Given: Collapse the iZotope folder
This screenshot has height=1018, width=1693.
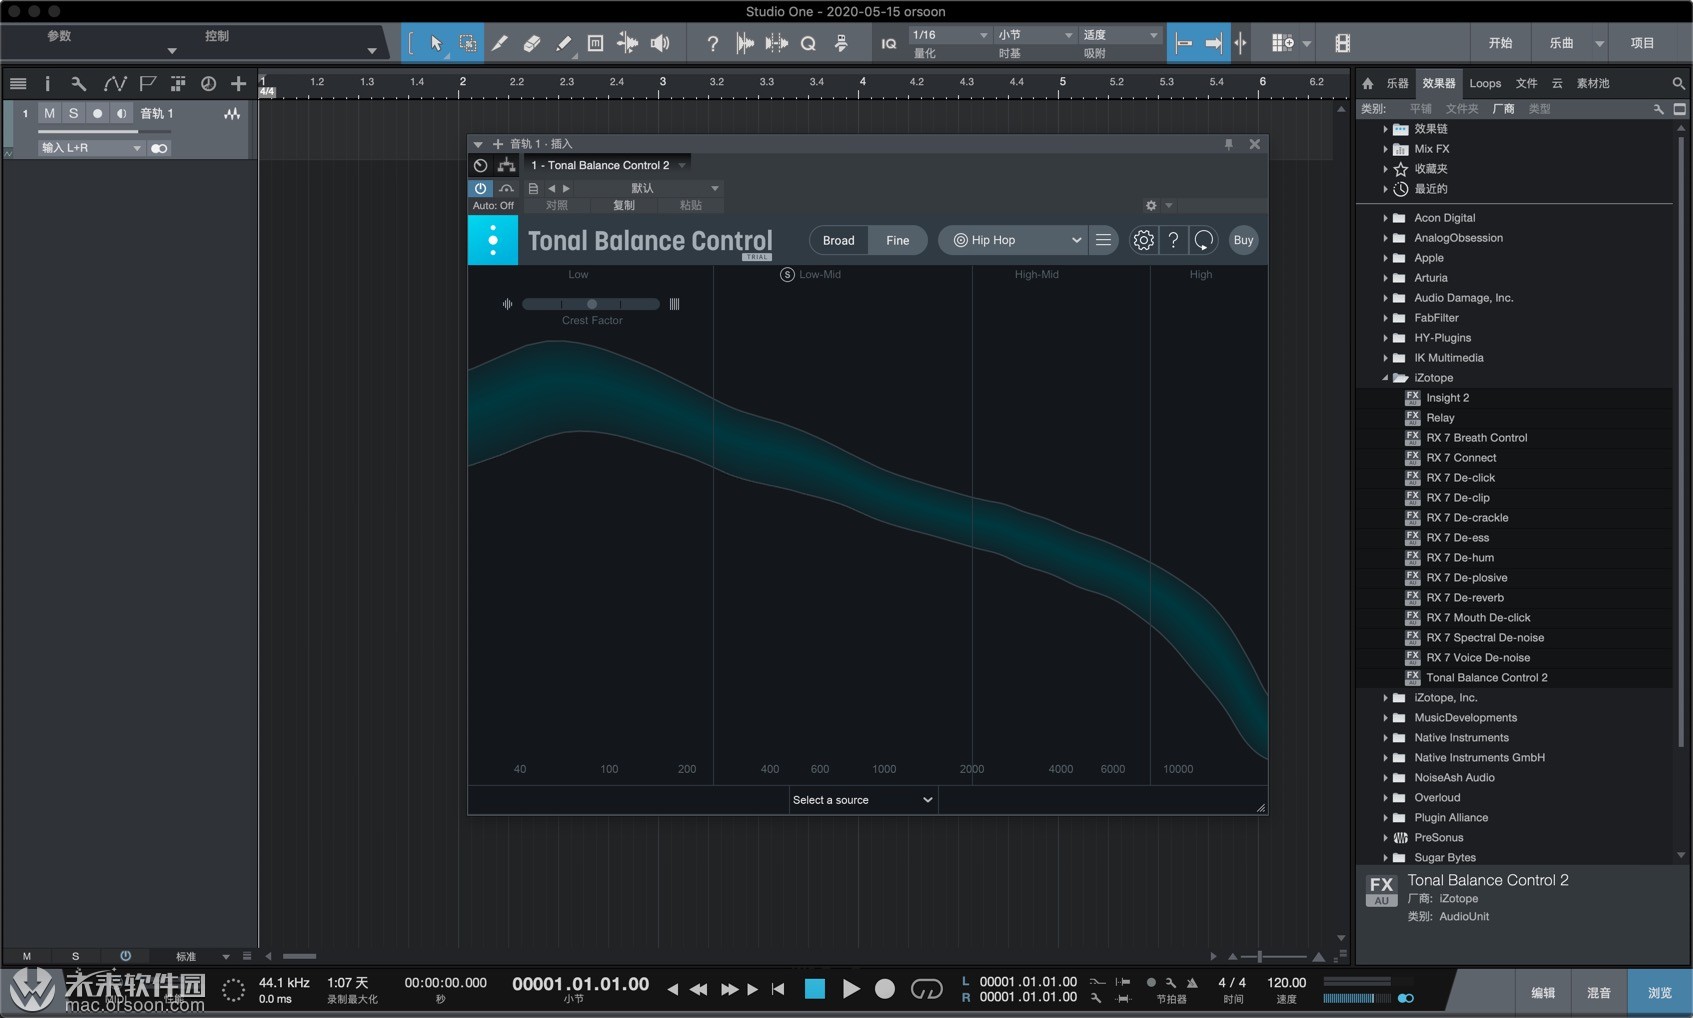Looking at the screenshot, I should tap(1385, 378).
